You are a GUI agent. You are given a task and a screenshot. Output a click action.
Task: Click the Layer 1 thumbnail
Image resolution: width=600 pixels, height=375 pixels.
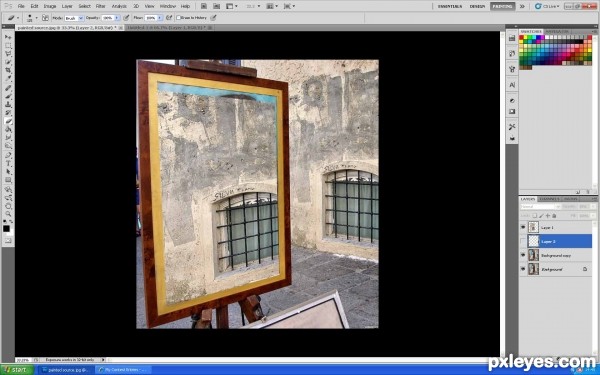(533, 227)
